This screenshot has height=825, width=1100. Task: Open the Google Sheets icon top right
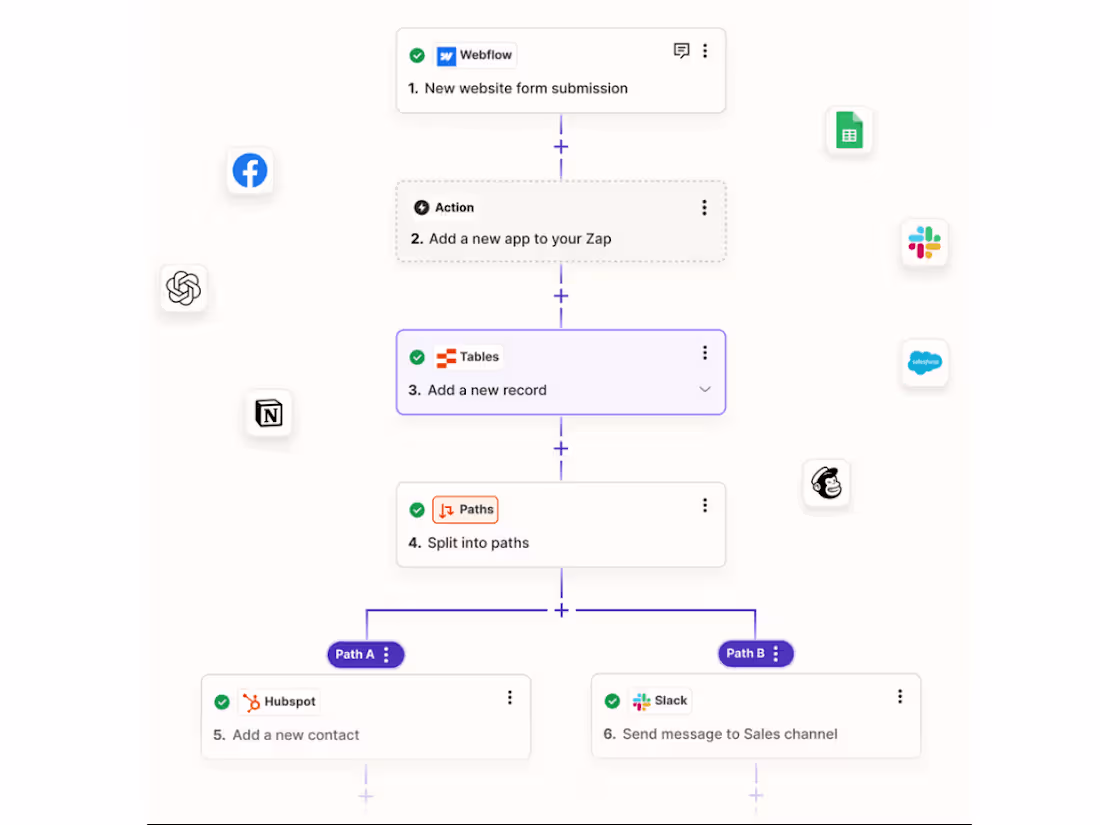click(848, 130)
